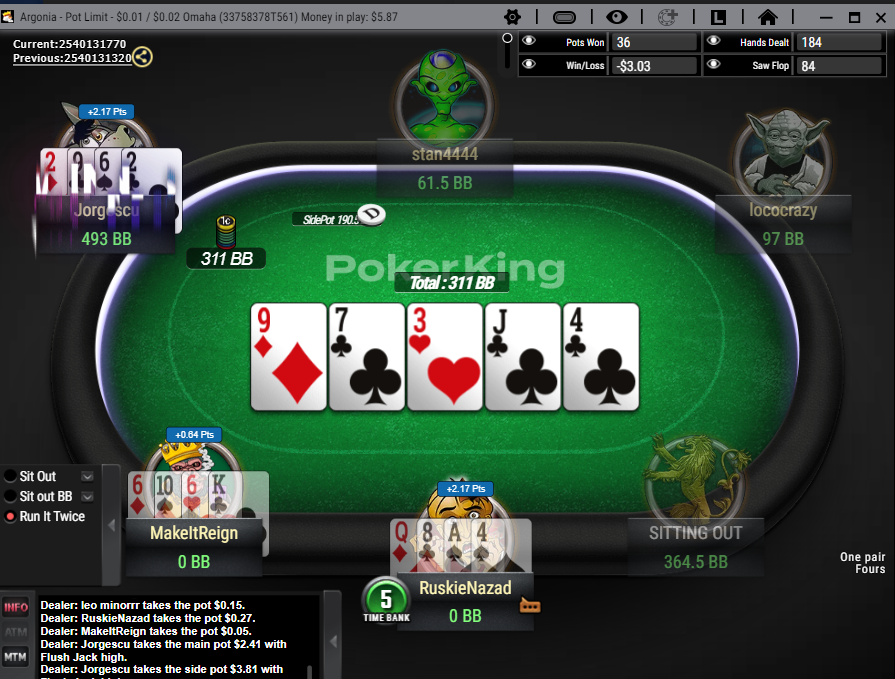The height and width of the screenshot is (679, 895).
Task: Click the 5 Time Bank button
Action: [386, 600]
